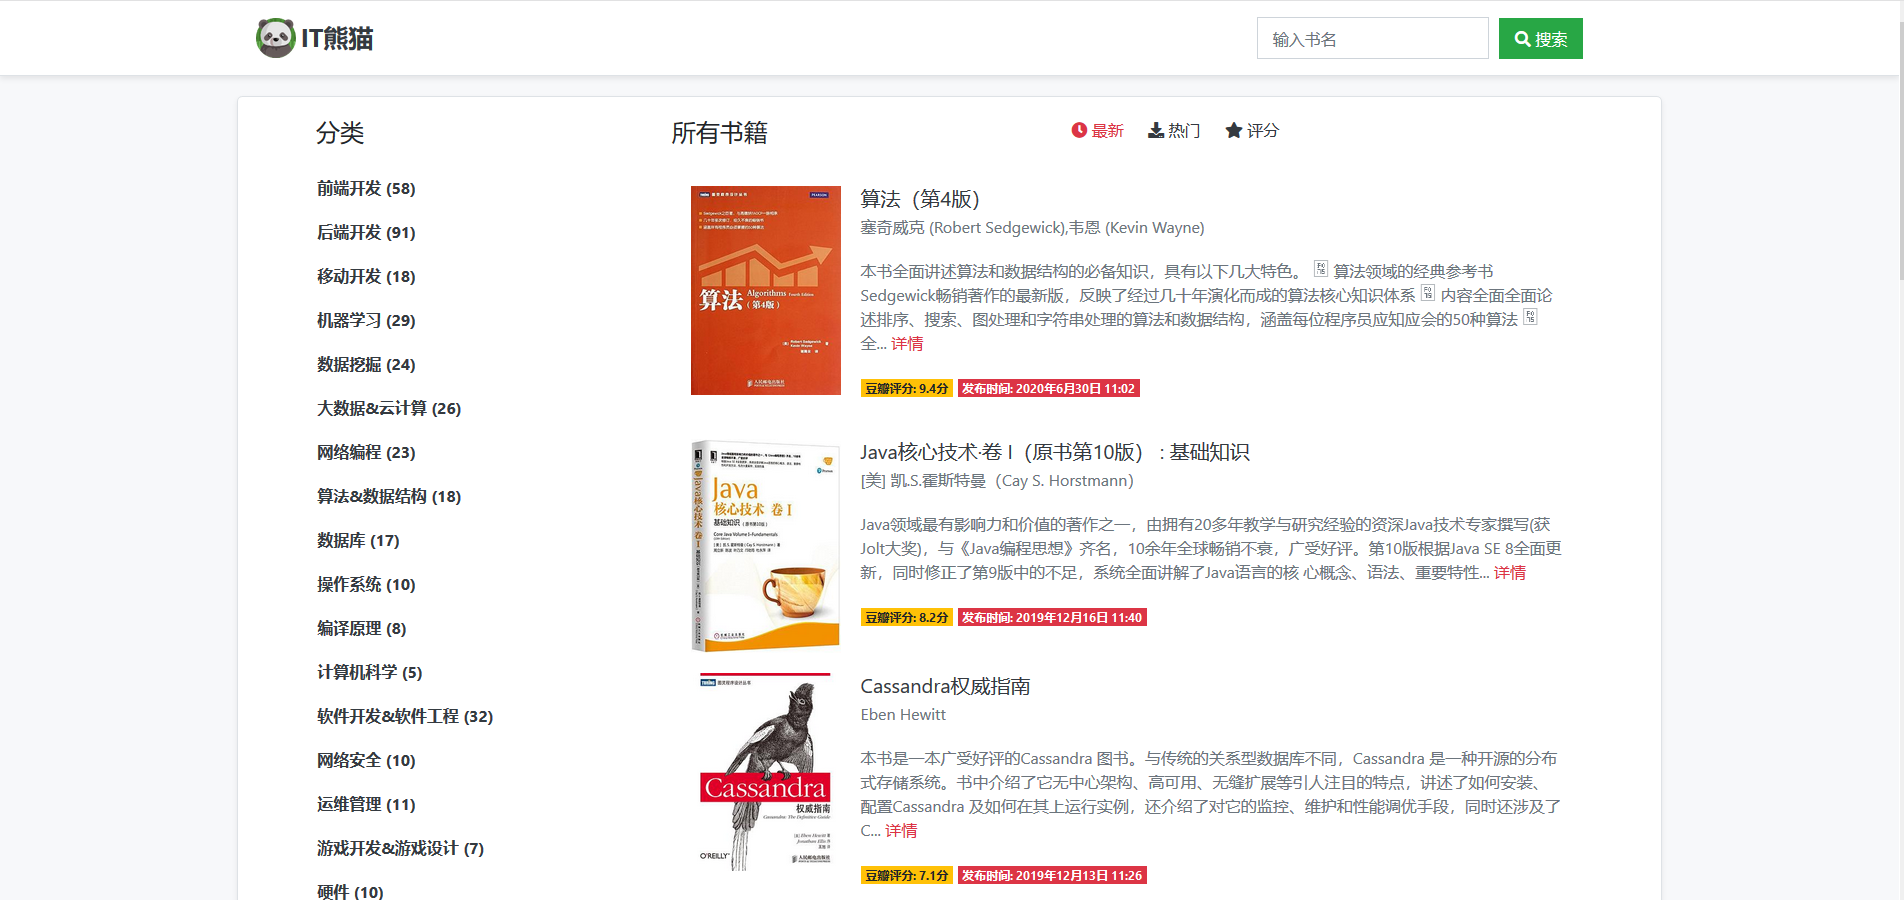Screen dimensions: 1904x900
Task: Sort books by 最新
Action: tap(1105, 130)
